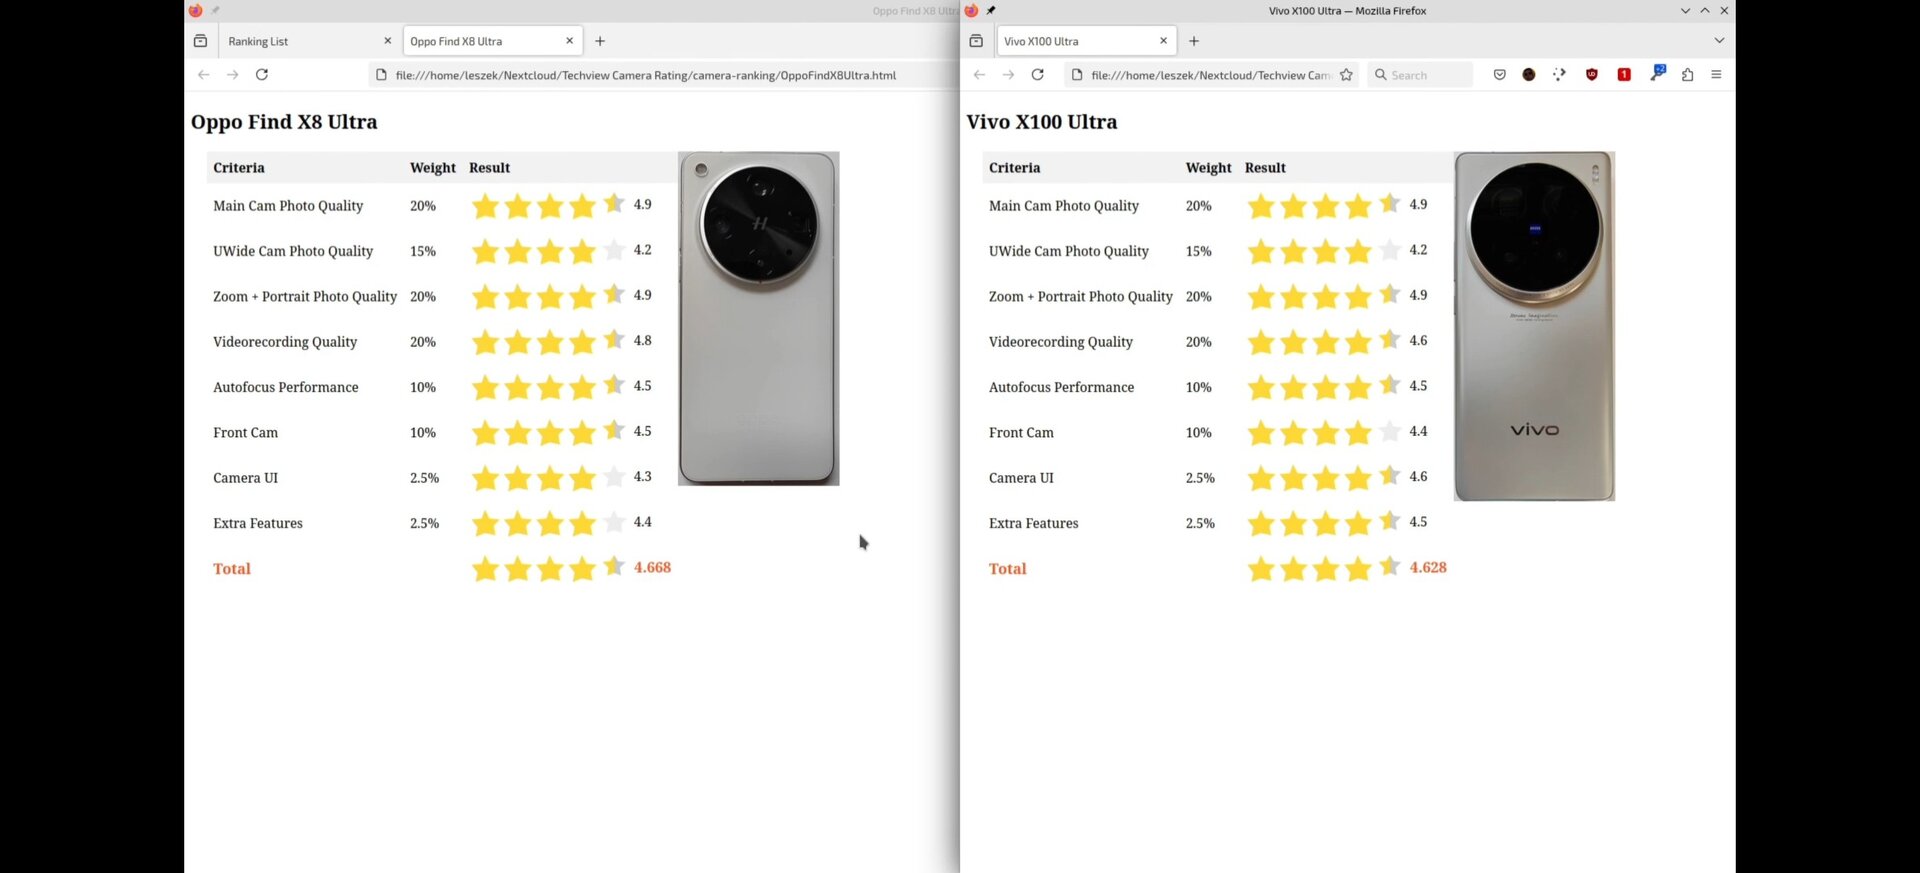Open Firefox hamburger application menu
The image size is (1920, 873).
click(x=1717, y=75)
